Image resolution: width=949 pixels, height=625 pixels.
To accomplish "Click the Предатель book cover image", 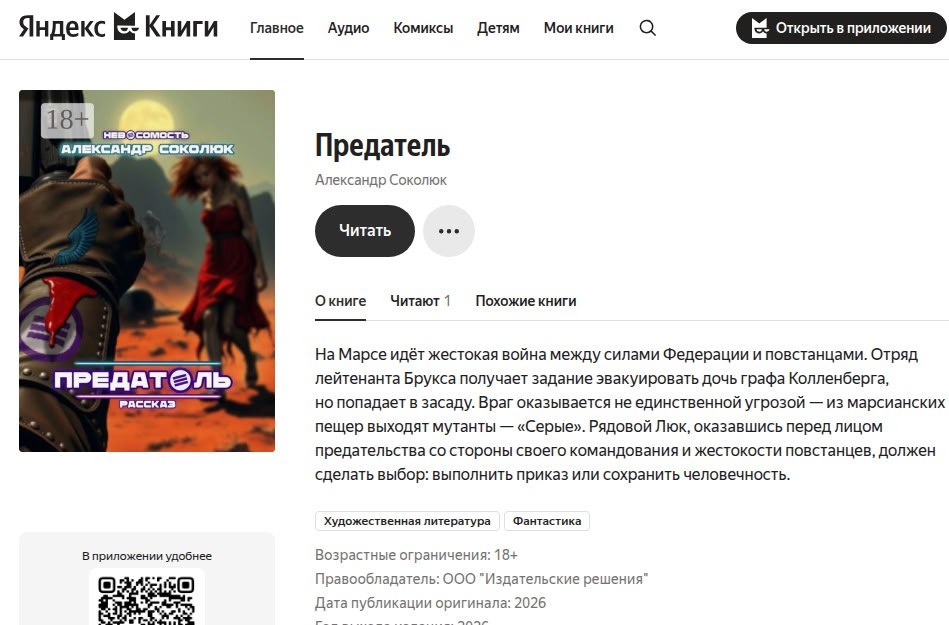I will 147,271.
